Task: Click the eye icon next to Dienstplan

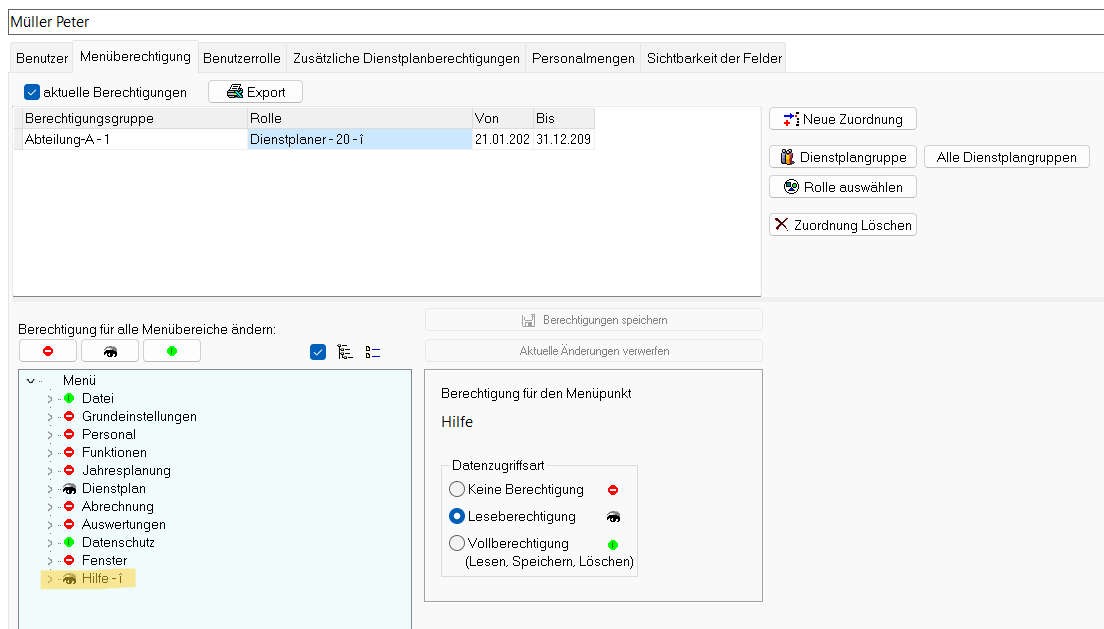Action: (69, 489)
